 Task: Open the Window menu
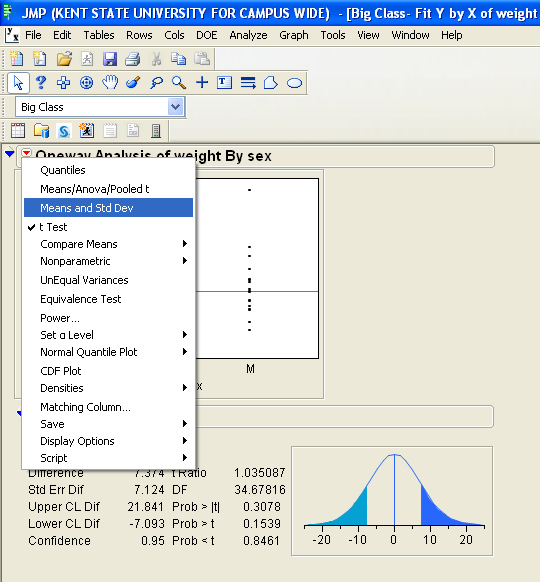tap(410, 35)
